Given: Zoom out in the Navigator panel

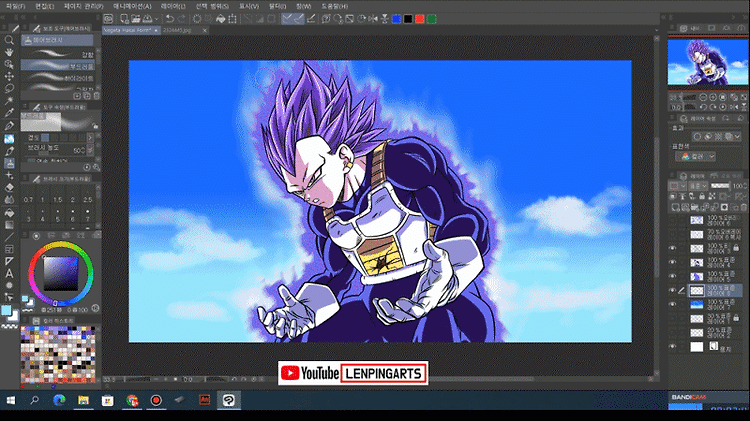Looking at the screenshot, I should click(703, 97).
